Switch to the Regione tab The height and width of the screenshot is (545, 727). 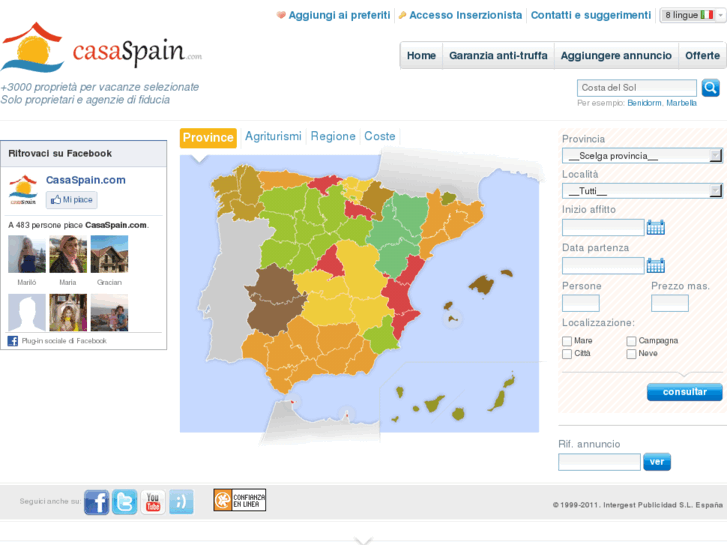click(333, 136)
